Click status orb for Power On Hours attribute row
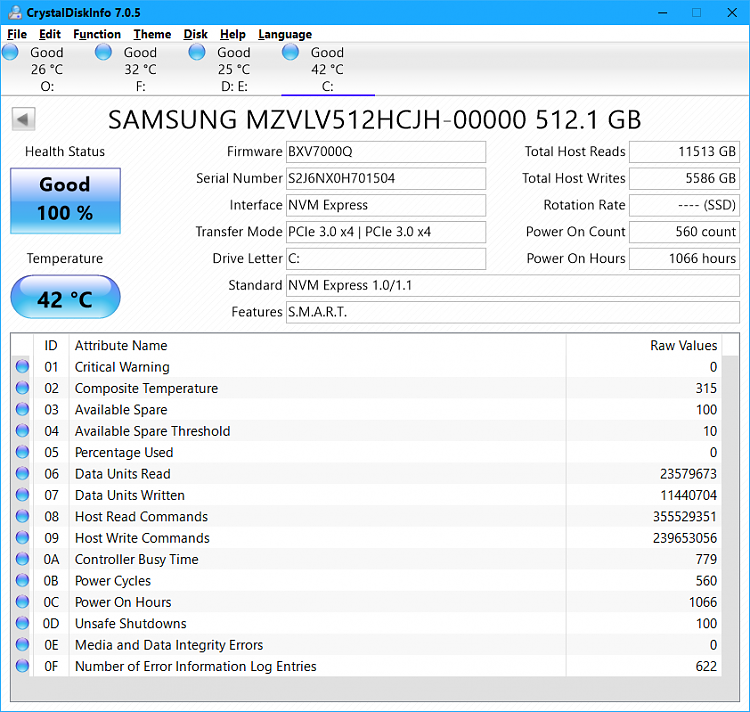This screenshot has height=712, width=750. [22, 602]
